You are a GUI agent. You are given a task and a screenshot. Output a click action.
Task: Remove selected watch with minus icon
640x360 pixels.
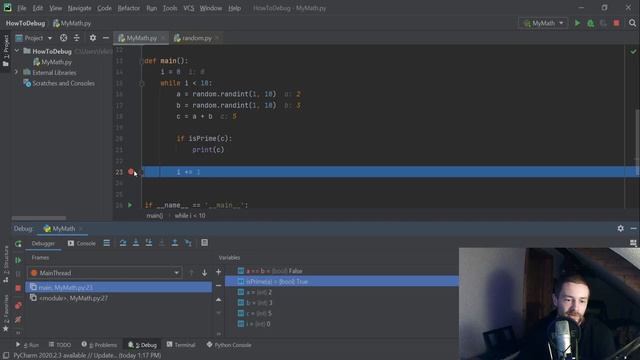(x=218, y=286)
